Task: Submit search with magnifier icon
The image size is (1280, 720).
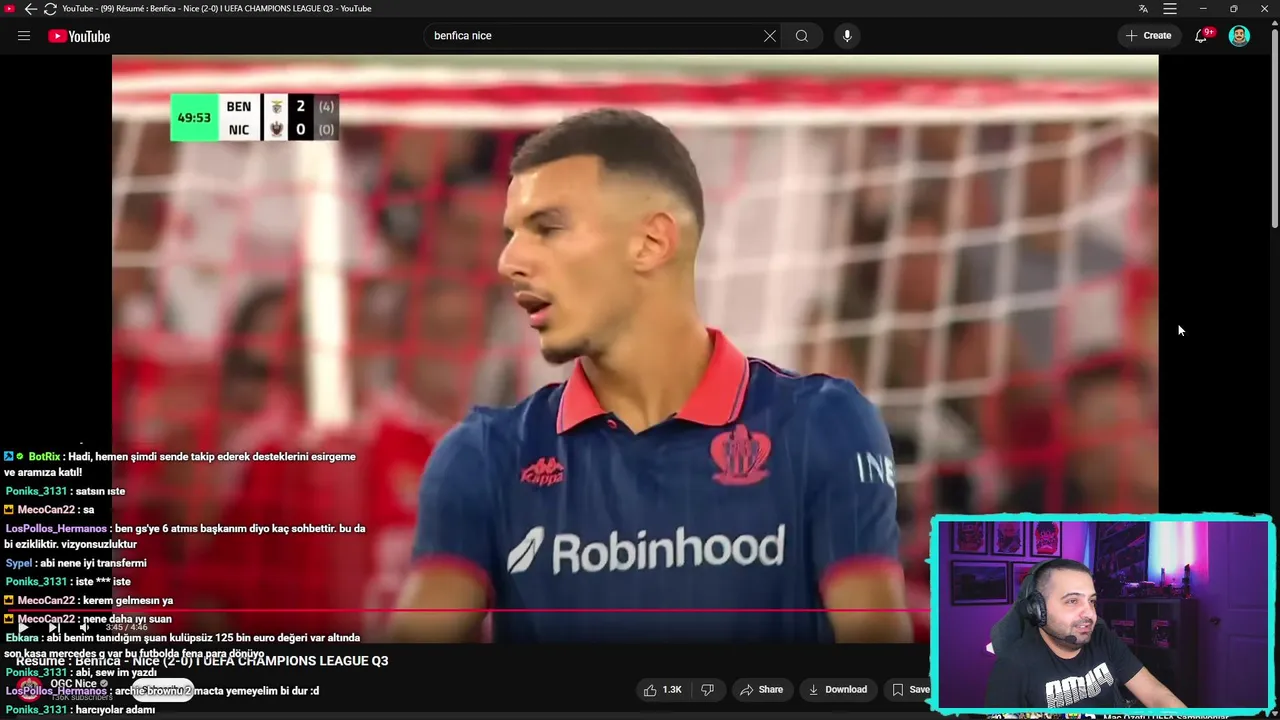Action: point(802,36)
